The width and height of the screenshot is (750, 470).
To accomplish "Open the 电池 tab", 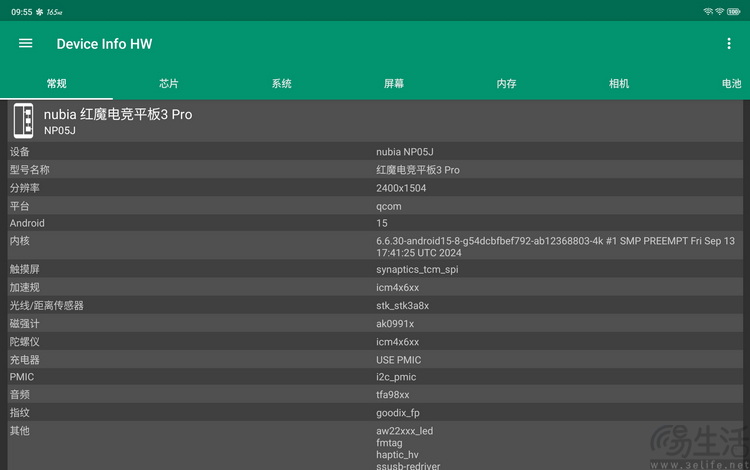I will tap(731, 84).
